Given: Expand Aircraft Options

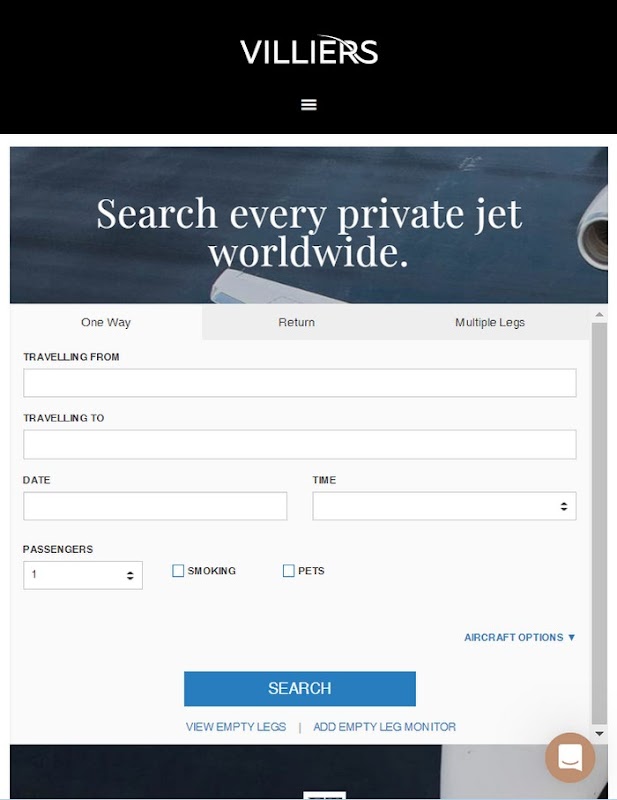Looking at the screenshot, I should [x=520, y=637].
